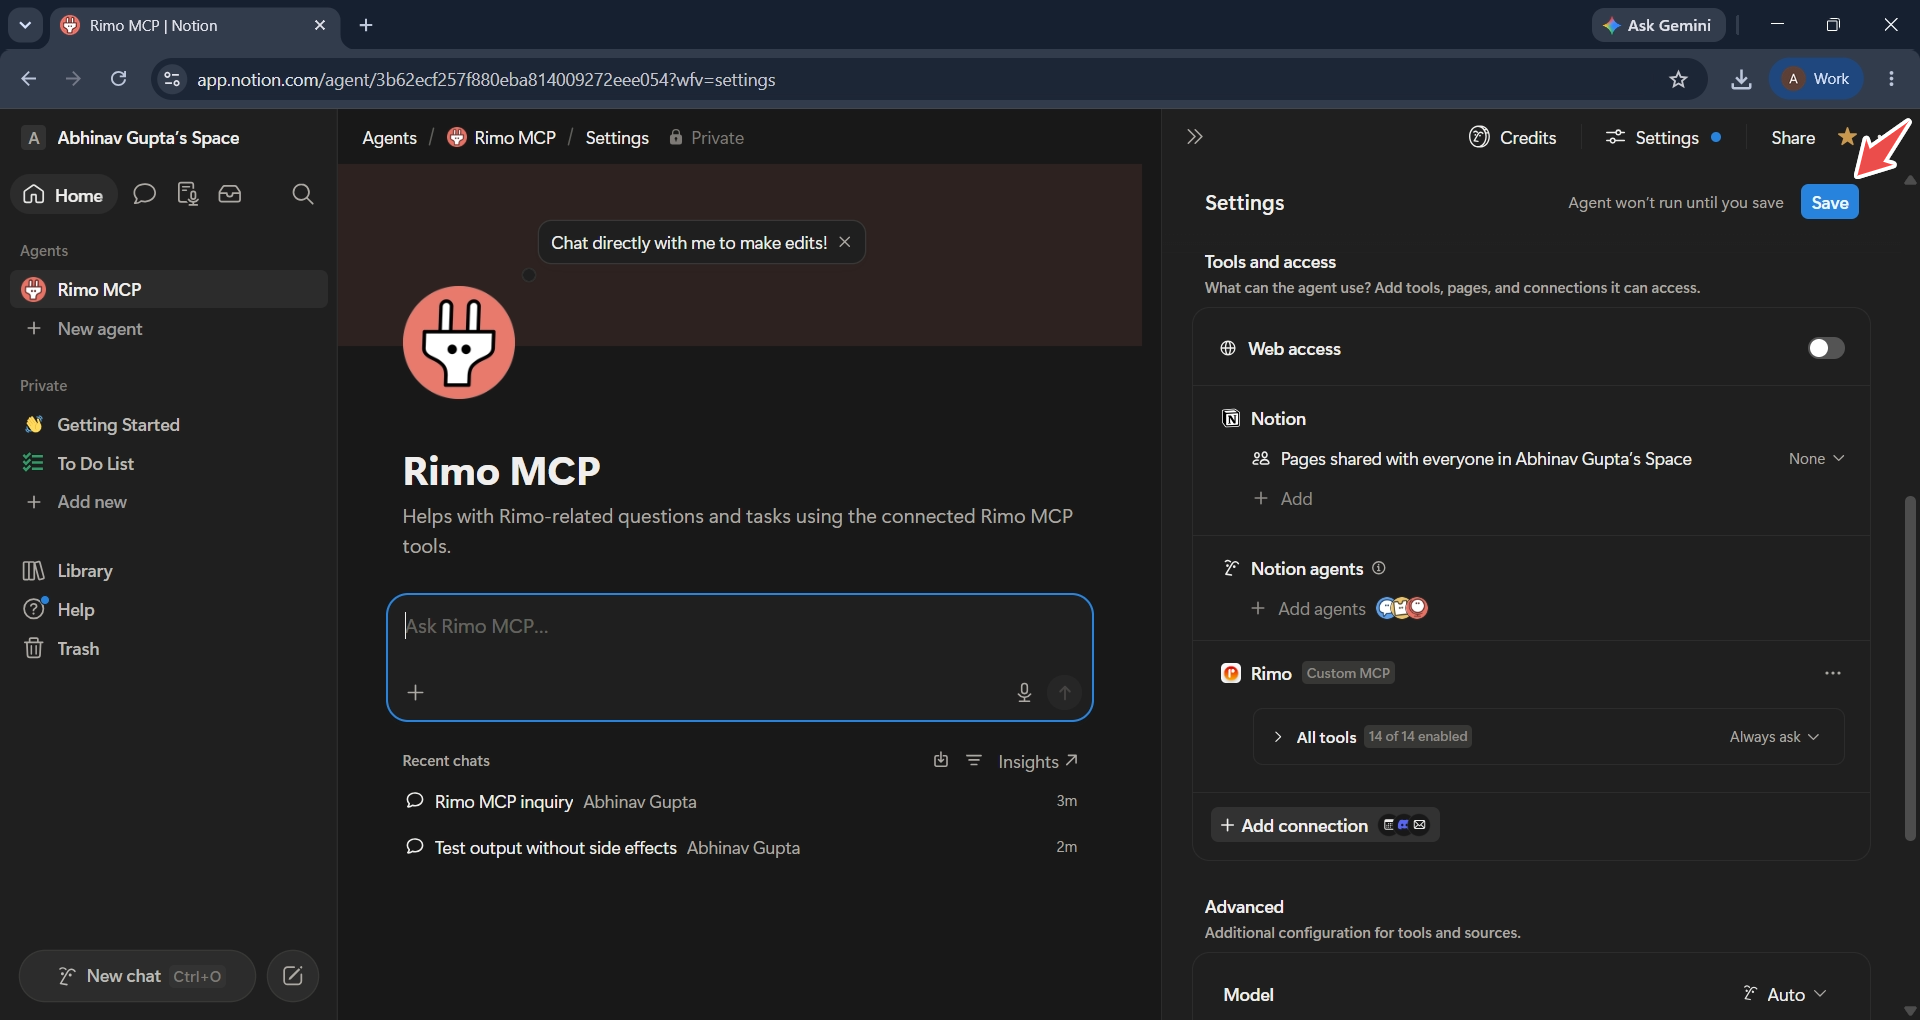The width and height of the screenshot is (1920, 1020).
Task: Click the site information icon in address bar
Action: 172,79
